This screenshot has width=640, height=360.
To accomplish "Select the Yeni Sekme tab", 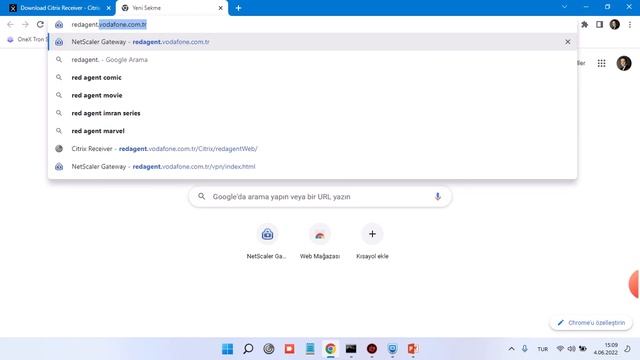I will coord(171,8).
